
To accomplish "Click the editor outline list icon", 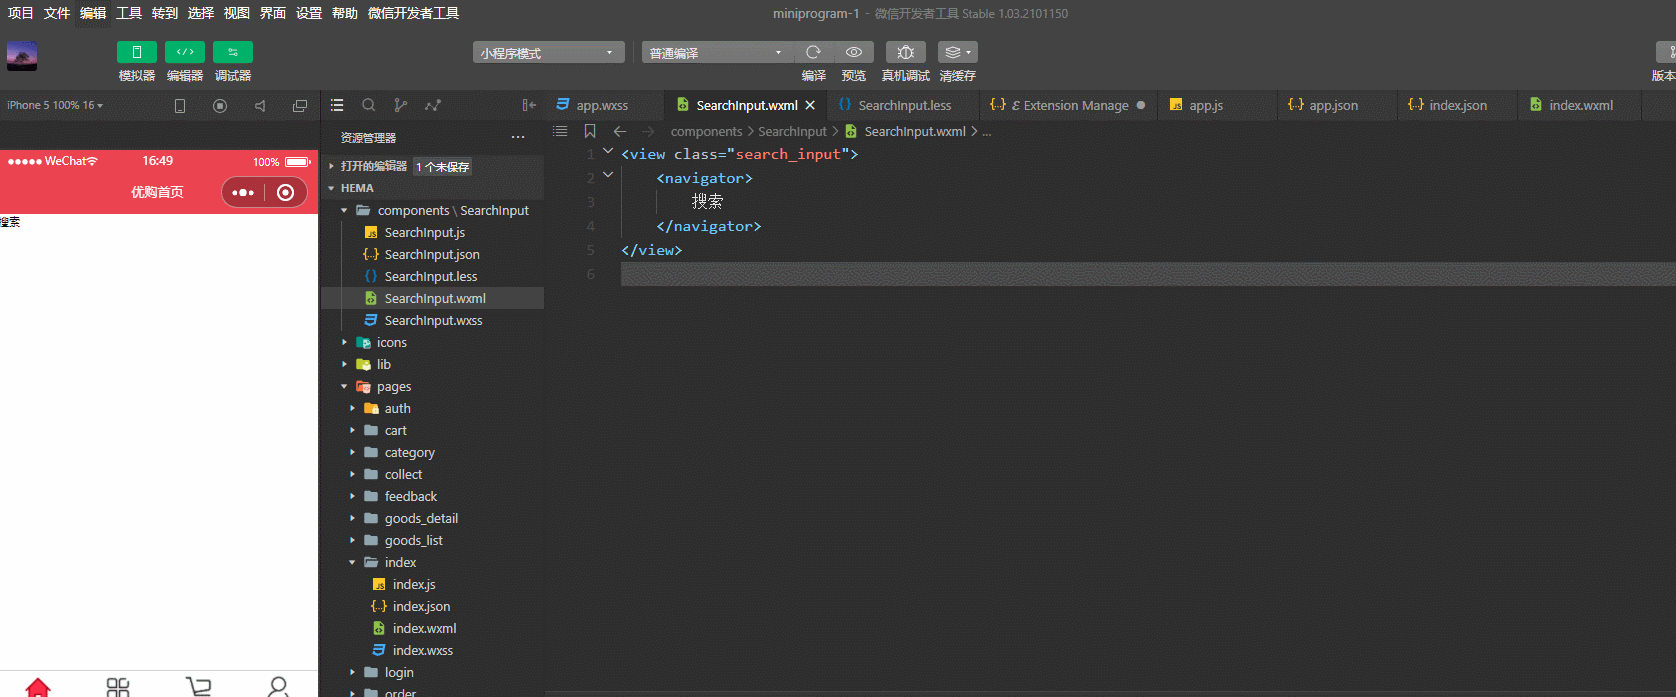I will point(560,131).
